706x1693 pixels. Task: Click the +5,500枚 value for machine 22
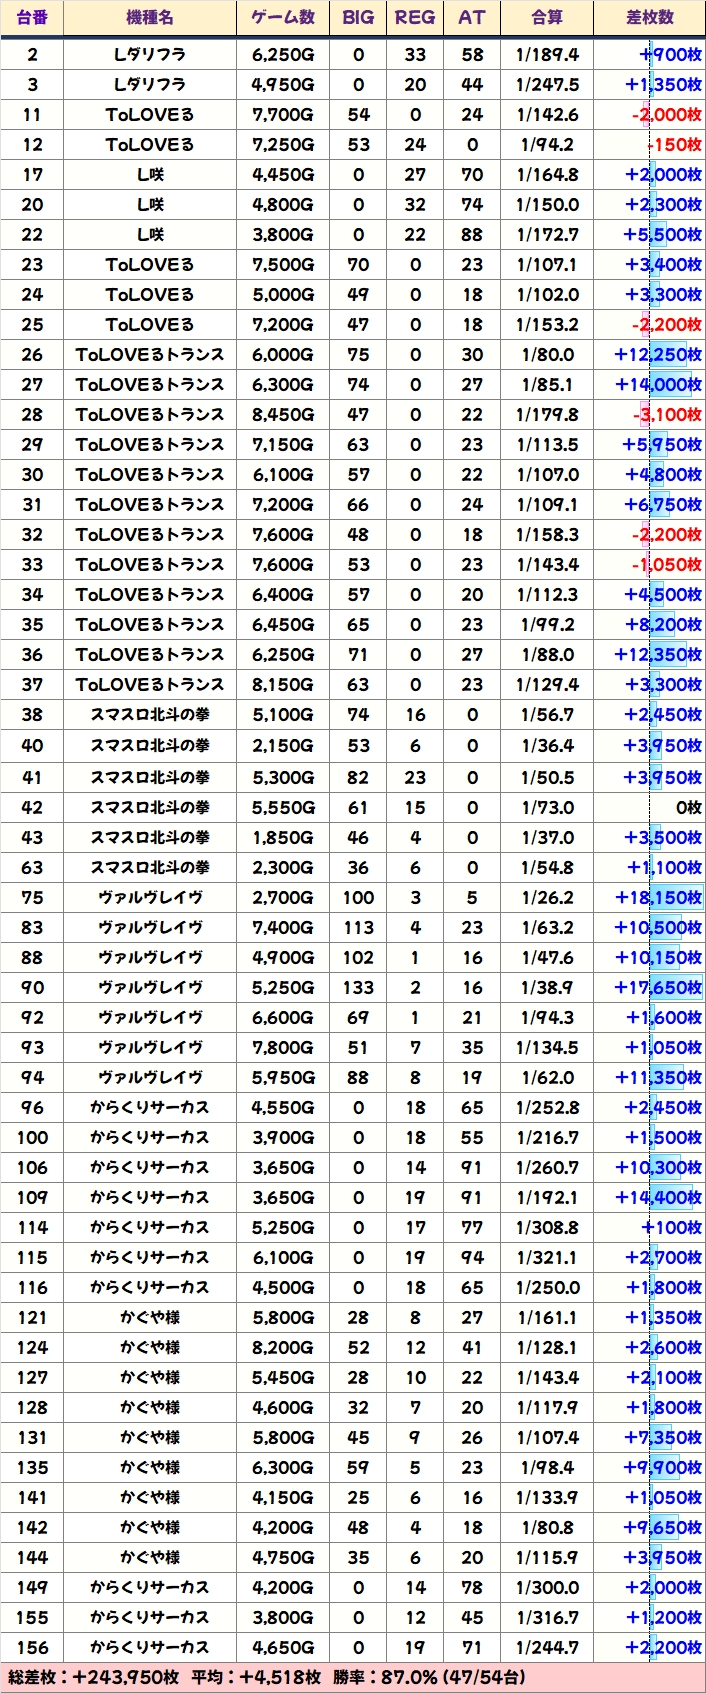pyautogui.click(x=663, y=234)
